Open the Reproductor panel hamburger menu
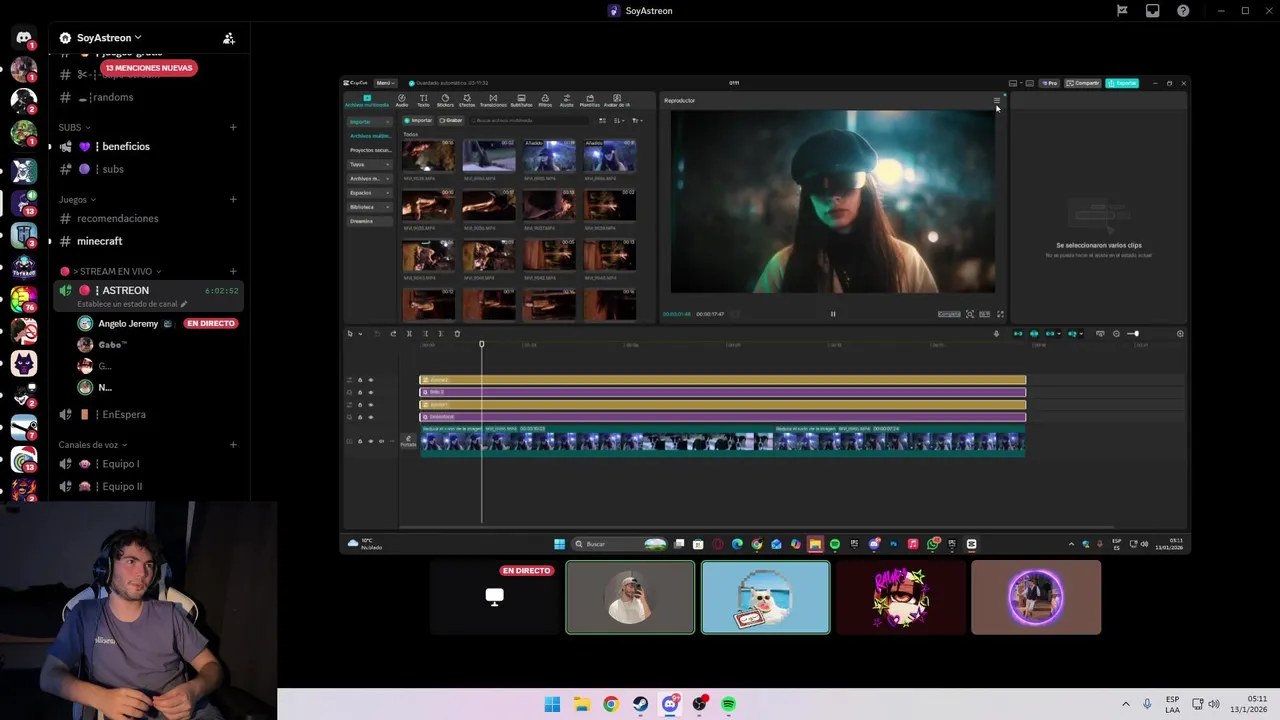 tap(997, 100)
